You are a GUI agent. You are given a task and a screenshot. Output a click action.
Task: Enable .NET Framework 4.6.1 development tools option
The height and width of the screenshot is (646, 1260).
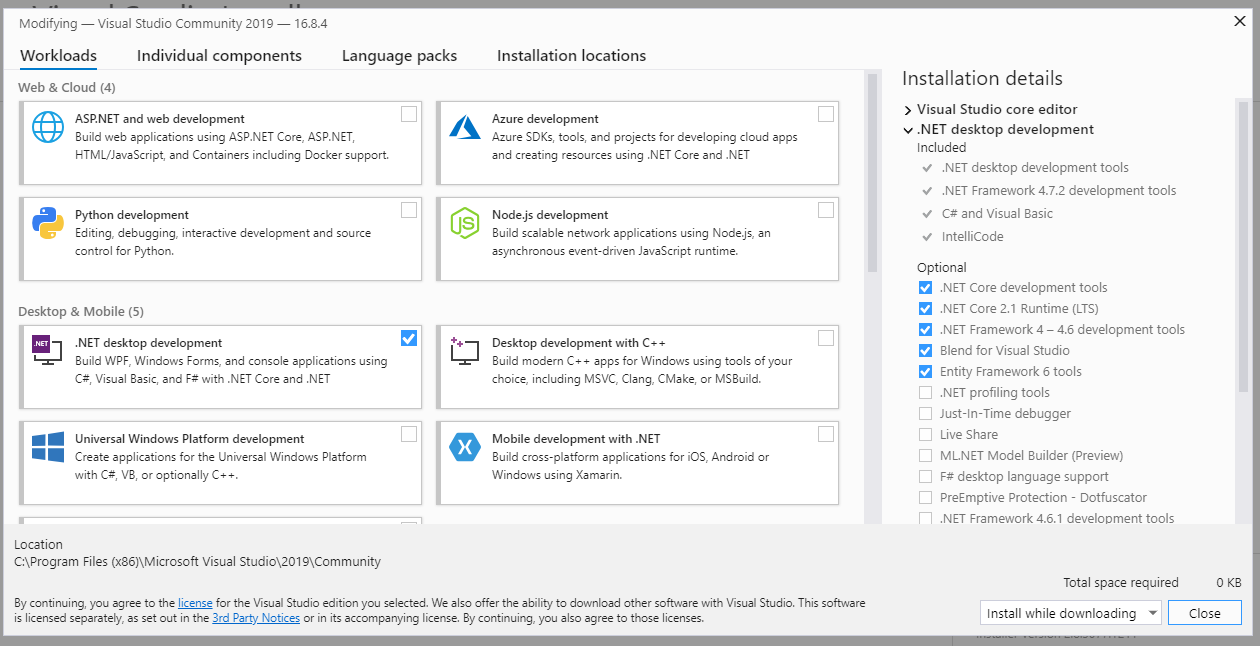click(x=925, y=519)
